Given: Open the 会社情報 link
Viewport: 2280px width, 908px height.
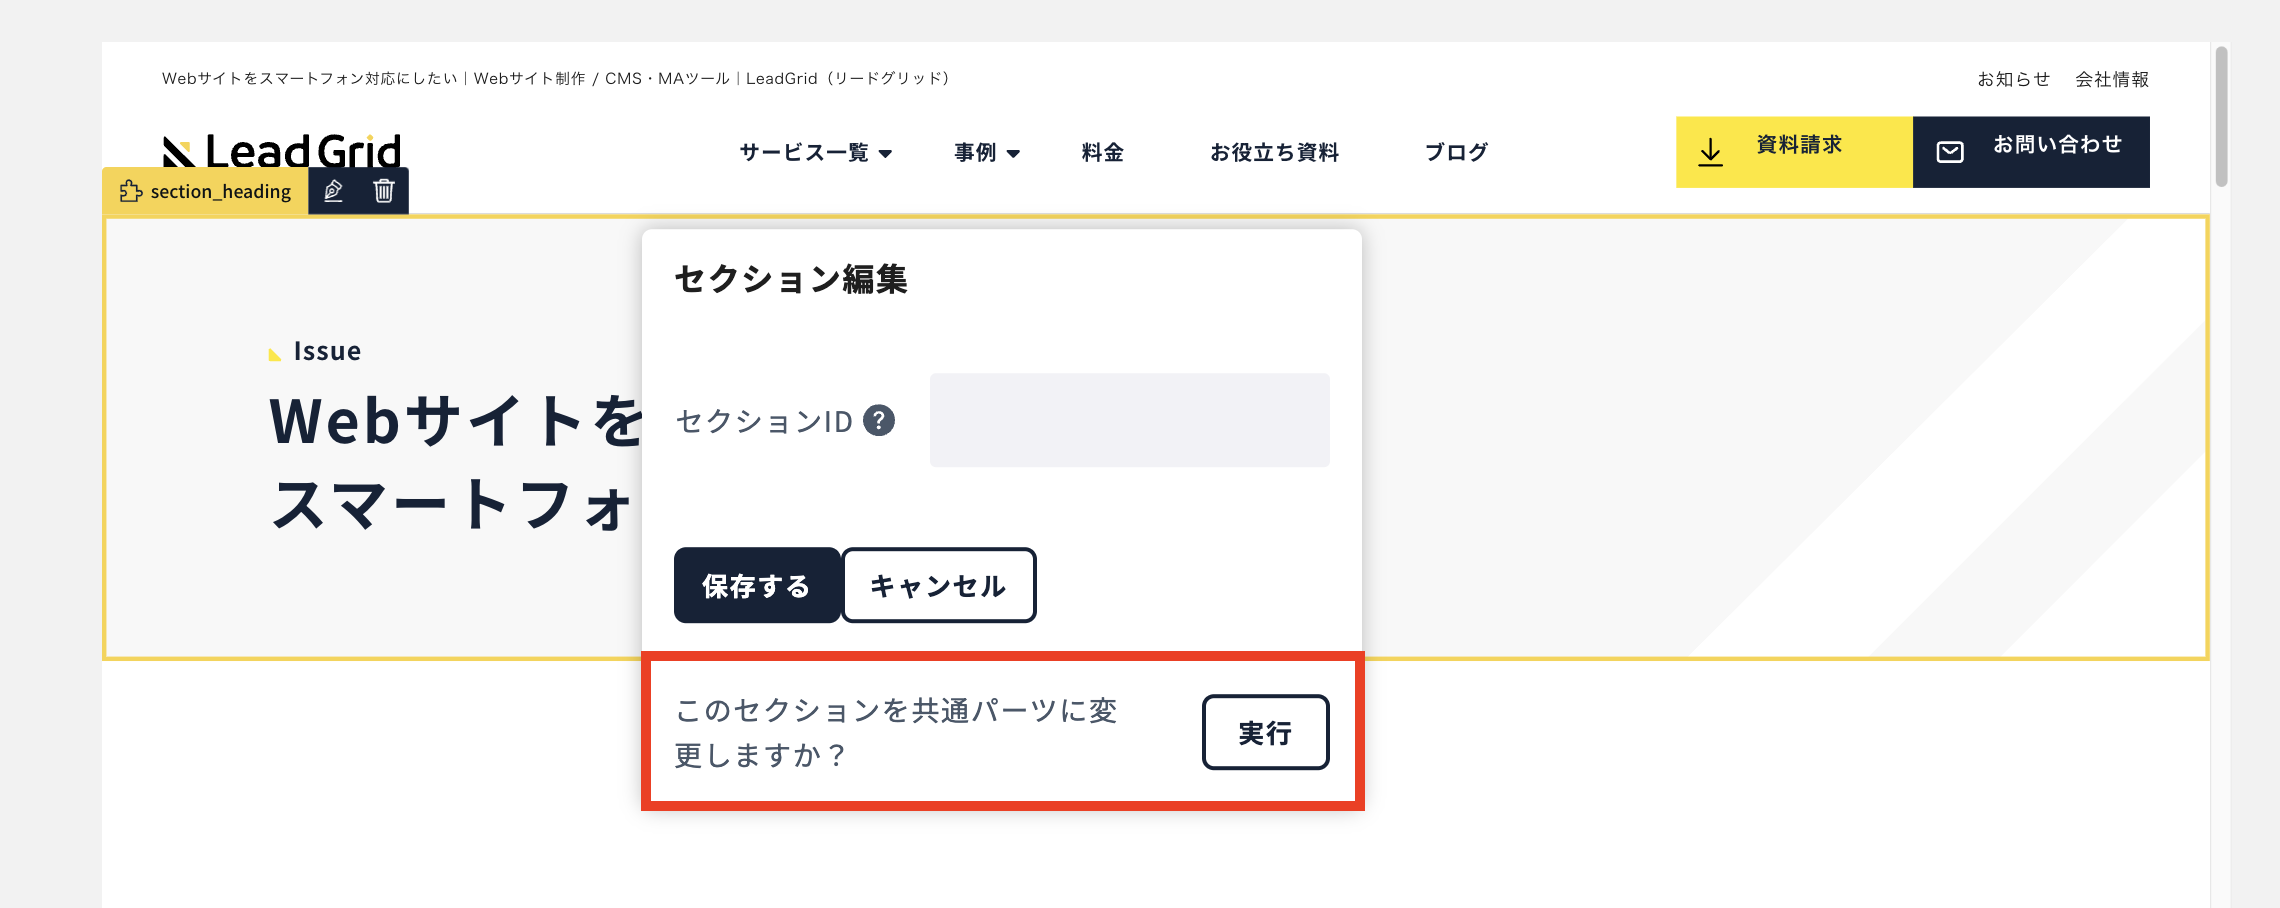Looking at the screenshot, I should point(2112,79).
